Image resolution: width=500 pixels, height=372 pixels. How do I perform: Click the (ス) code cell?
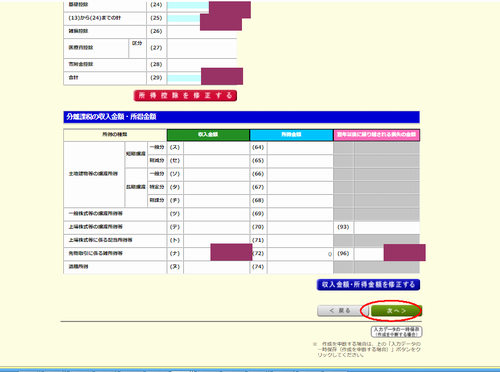pos(175,148)
